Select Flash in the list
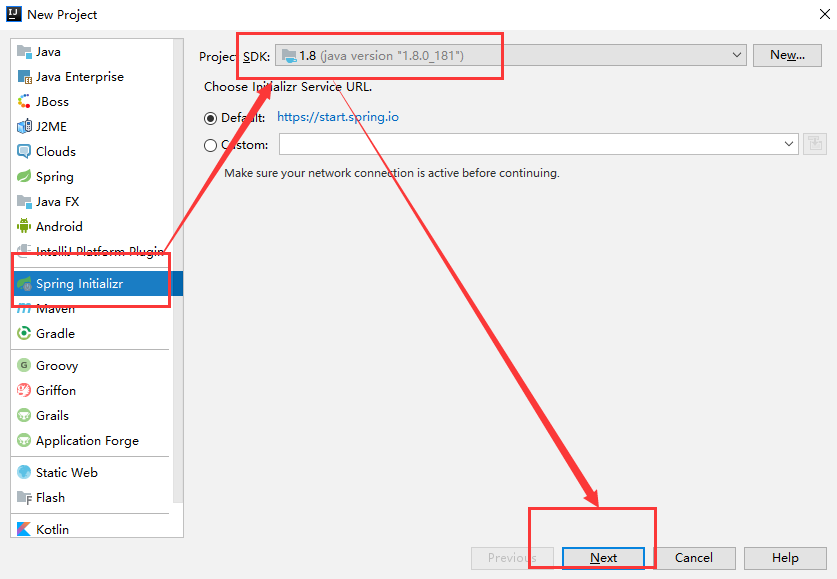The image size is (837, 579). pyautogui.click(x=92, y=497)
